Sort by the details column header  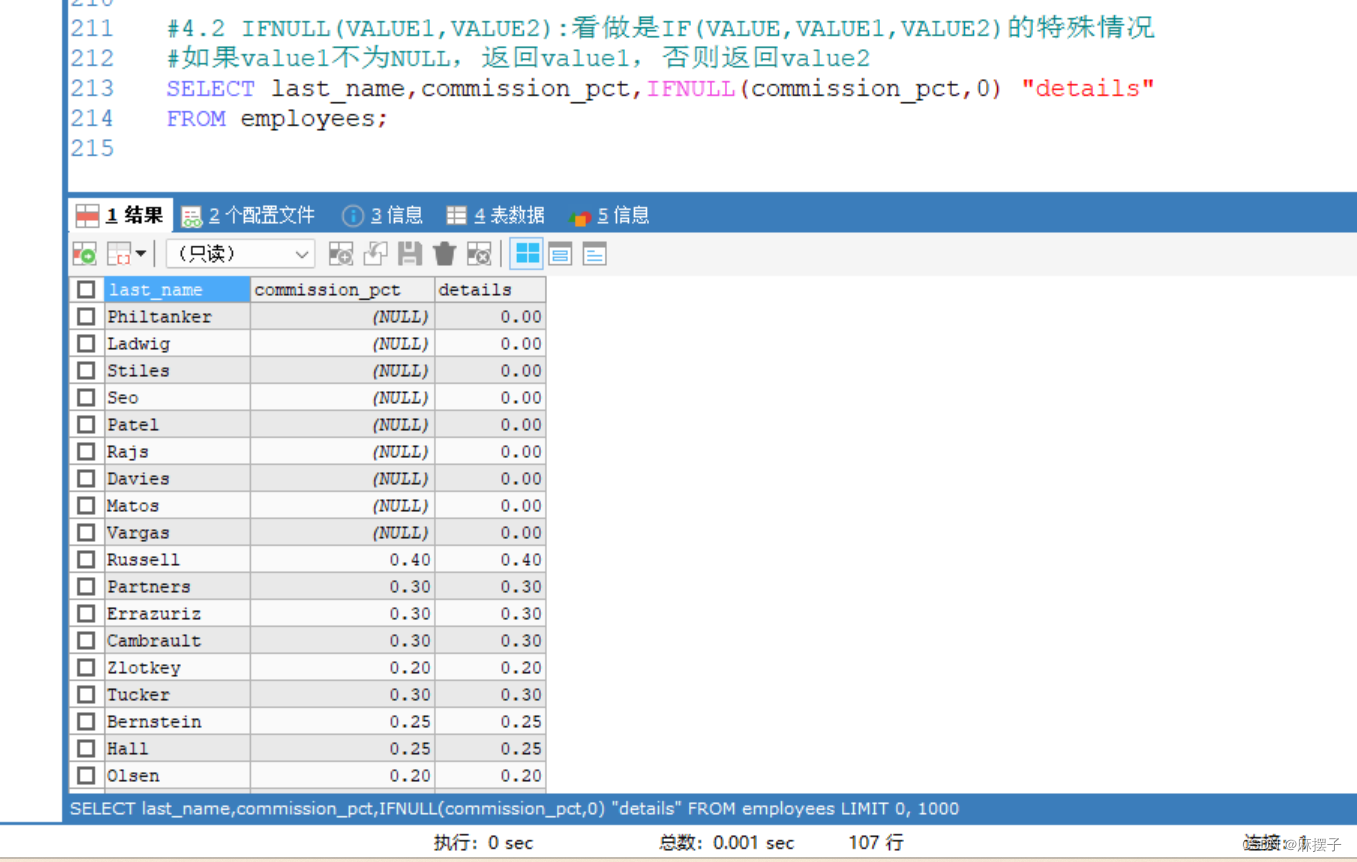point(490,290)
